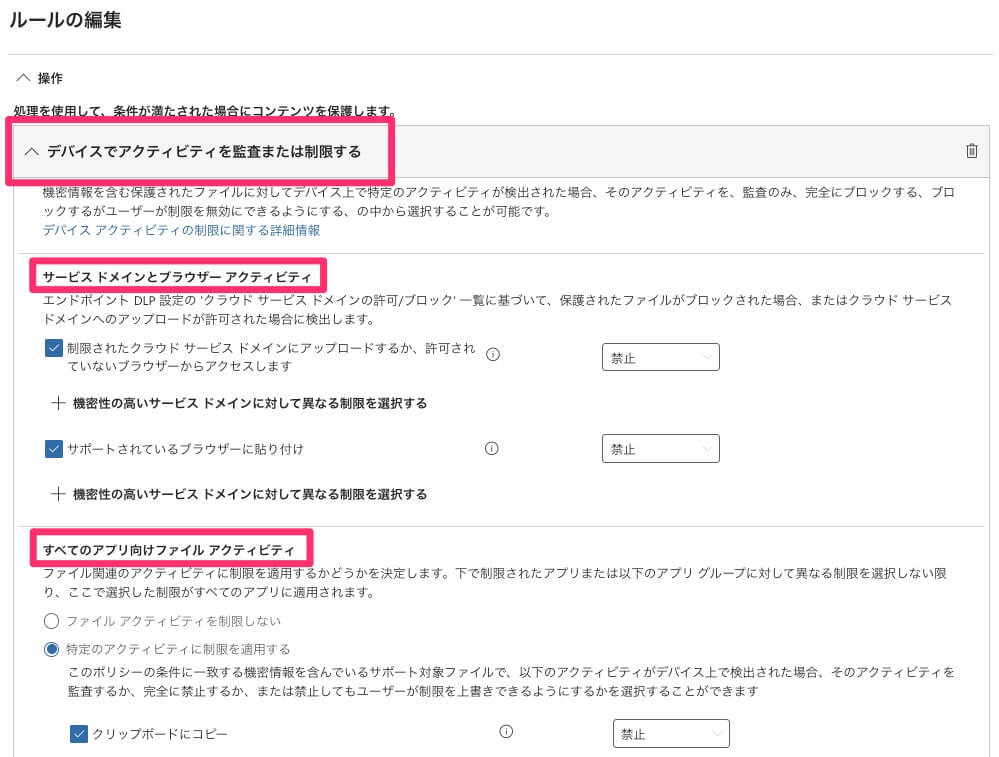Viewport: 999px width, 757px height.
Task: Uncheck クリップボードにコピー checkbox
Action: tap(78, 733)
